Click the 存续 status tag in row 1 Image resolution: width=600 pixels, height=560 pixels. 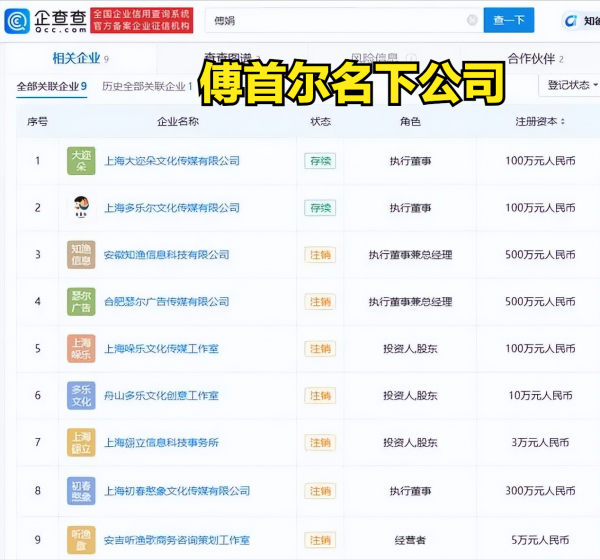(320, 161)
